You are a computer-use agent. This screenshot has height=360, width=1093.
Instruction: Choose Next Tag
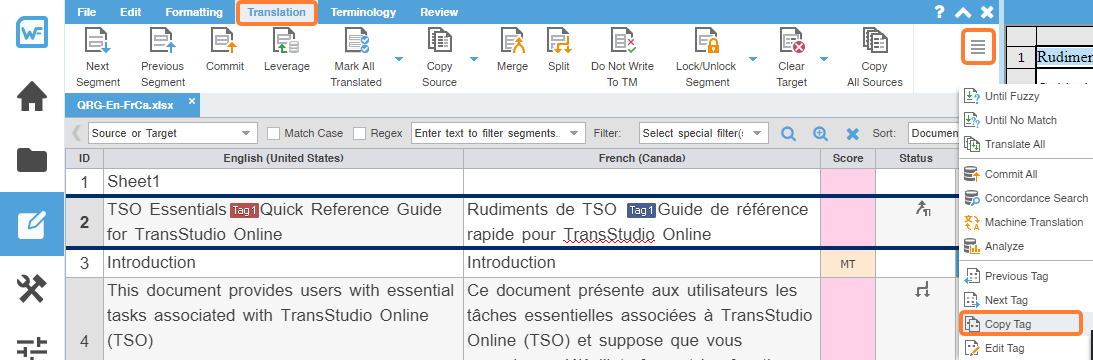click(1006, 300)
